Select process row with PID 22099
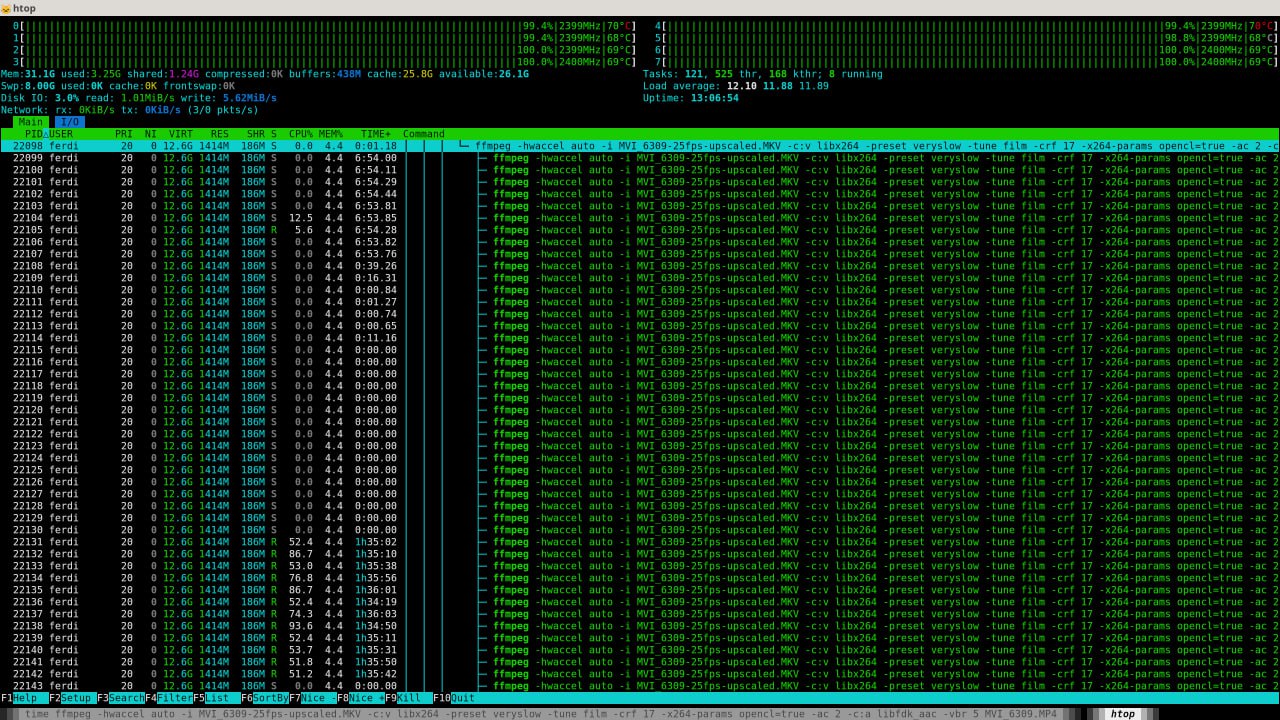 640,158
